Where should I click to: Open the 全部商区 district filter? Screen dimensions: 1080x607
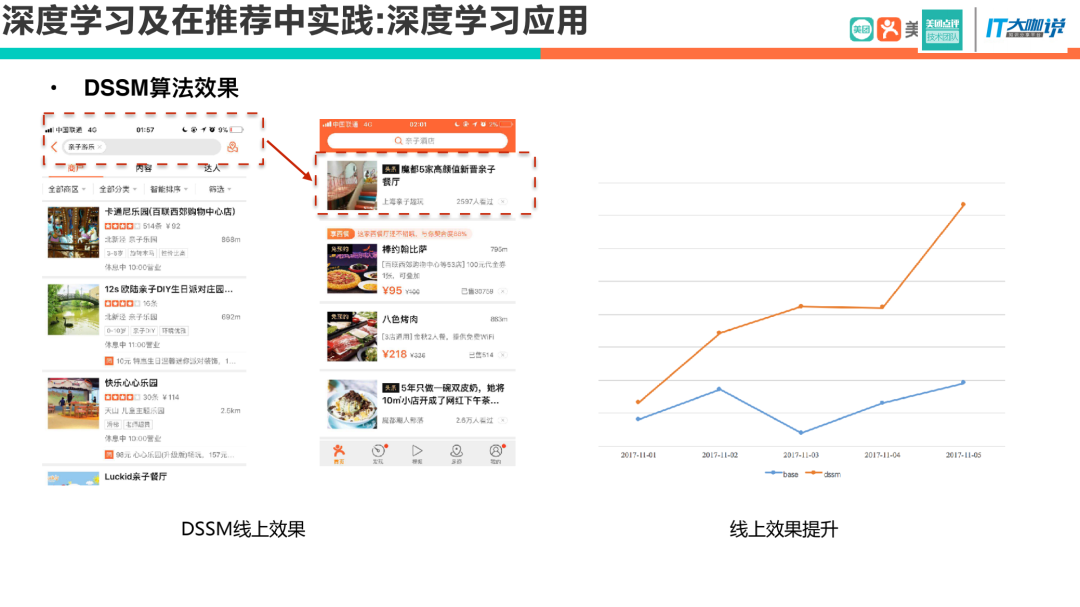[x=67, y=189]
